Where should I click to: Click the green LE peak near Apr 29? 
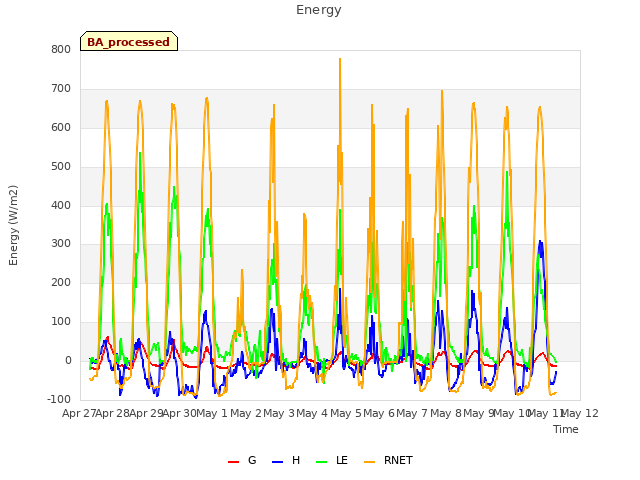(x=140, y=153)
